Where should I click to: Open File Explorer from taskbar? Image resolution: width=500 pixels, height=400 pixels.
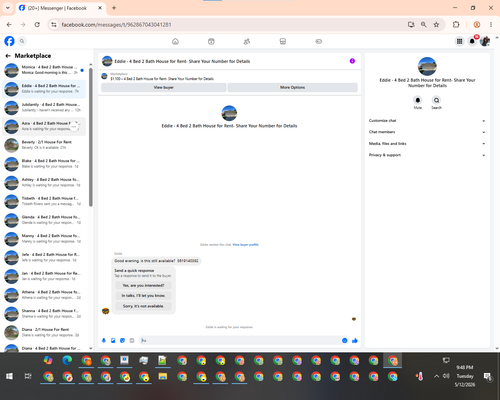[163, 377]
